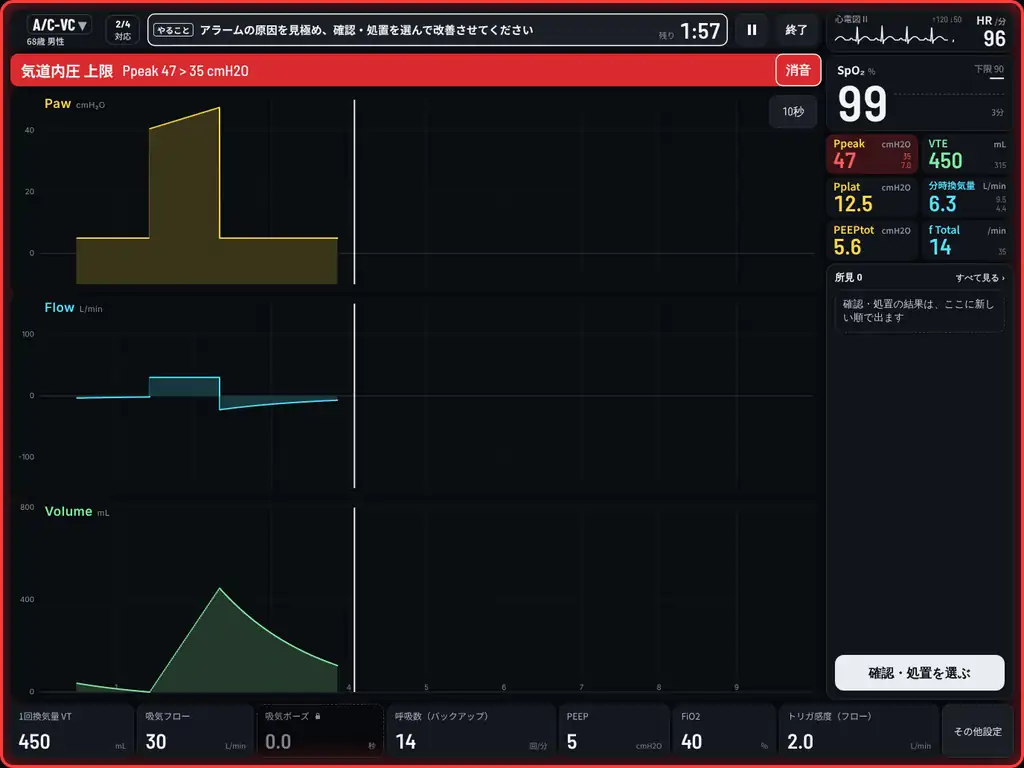
Task: Click the Volume waveform label
Action: (x=69, y=511)
